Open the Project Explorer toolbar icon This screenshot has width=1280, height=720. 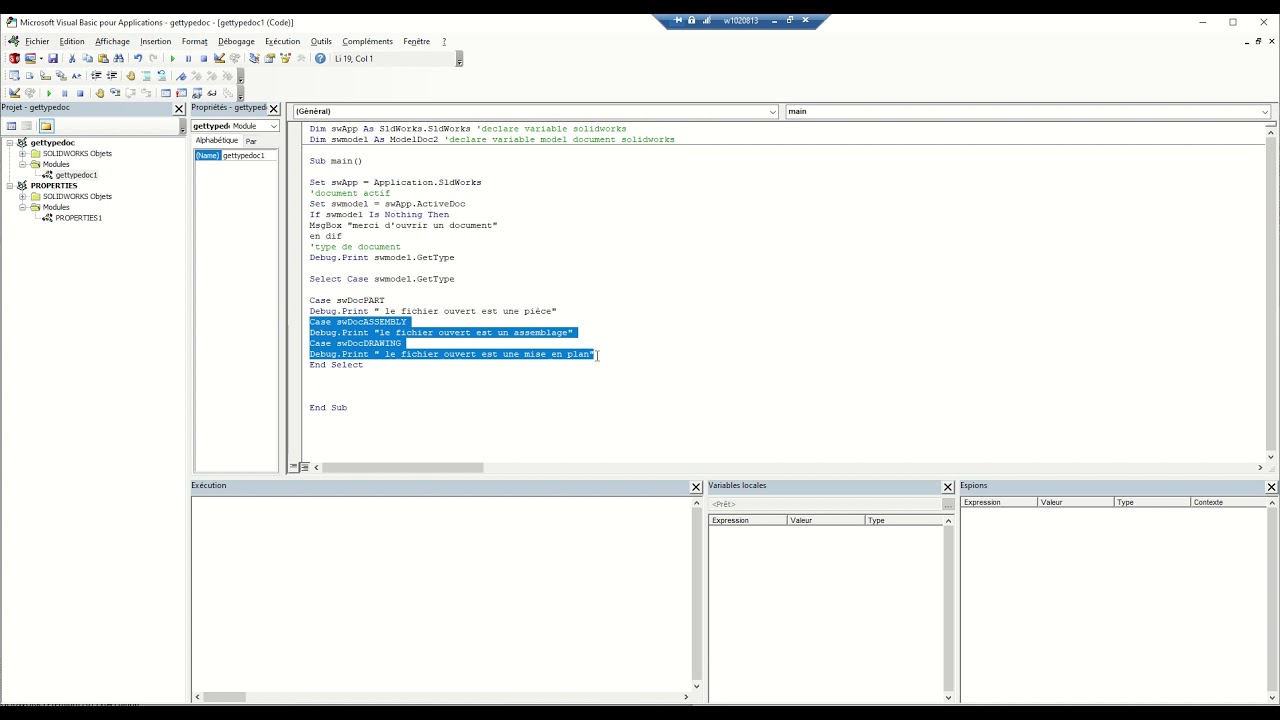254,58
